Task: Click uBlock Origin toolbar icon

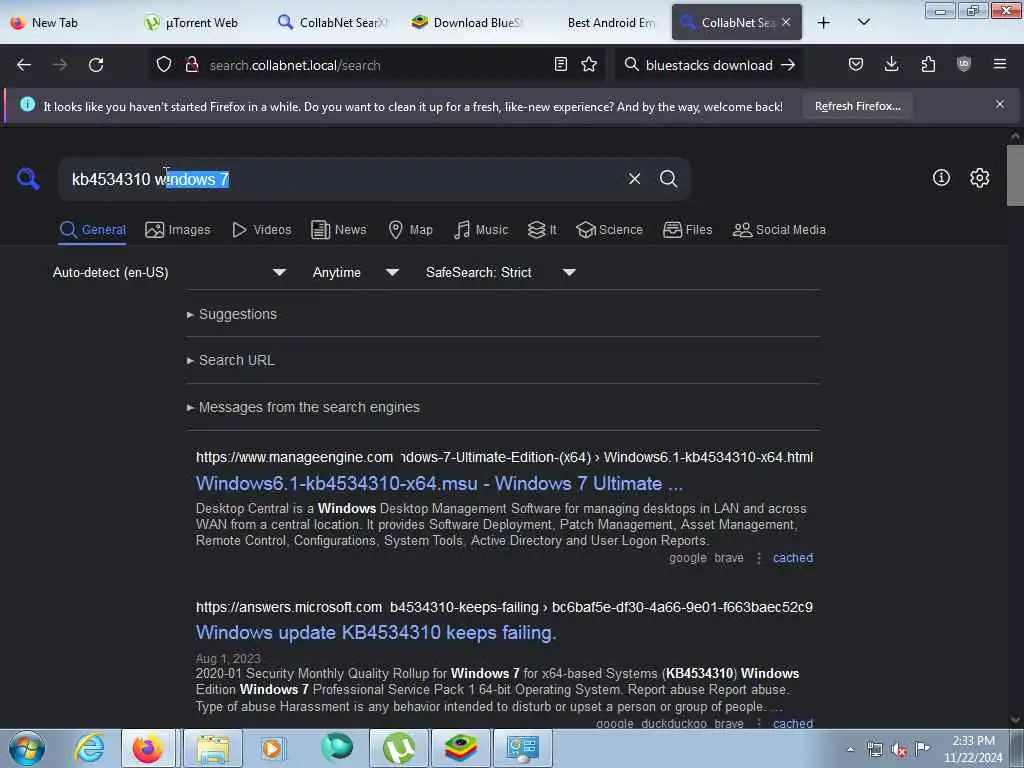Action: [964, 64]
